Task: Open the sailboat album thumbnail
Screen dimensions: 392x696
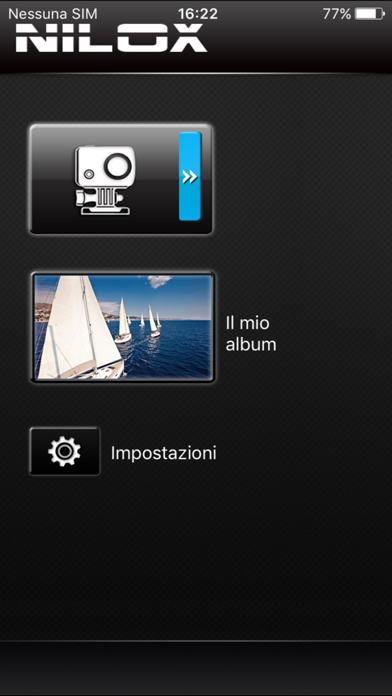Action: tap(123, 327)
